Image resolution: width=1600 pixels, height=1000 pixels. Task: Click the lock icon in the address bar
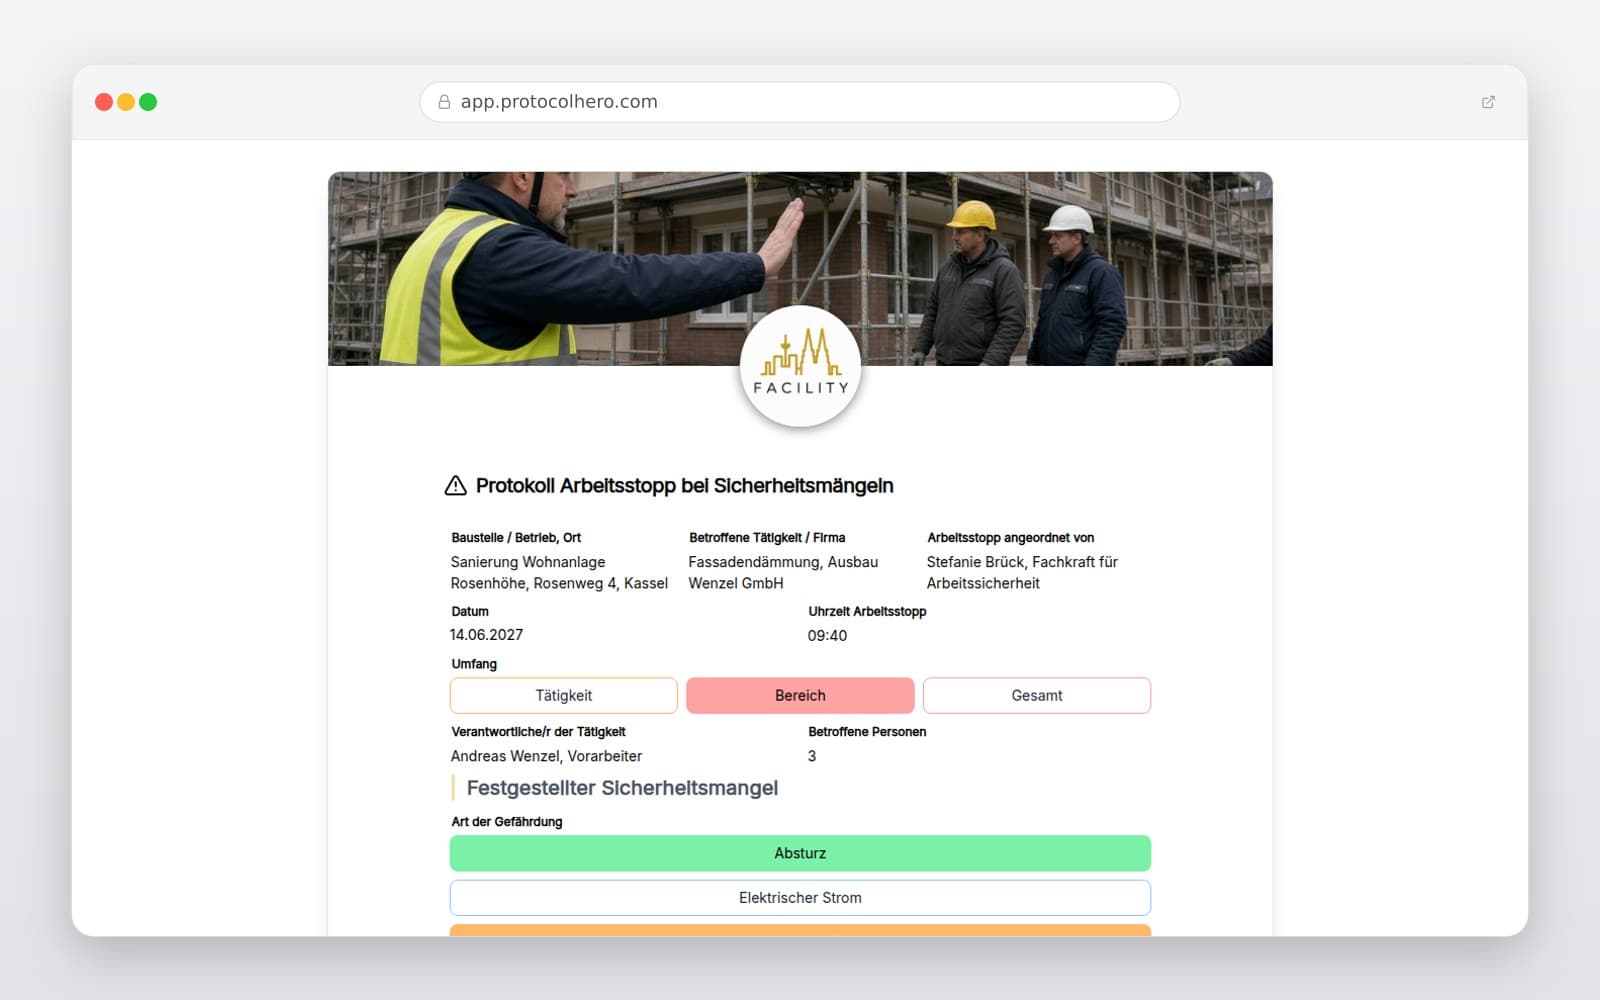click(444, 102)
